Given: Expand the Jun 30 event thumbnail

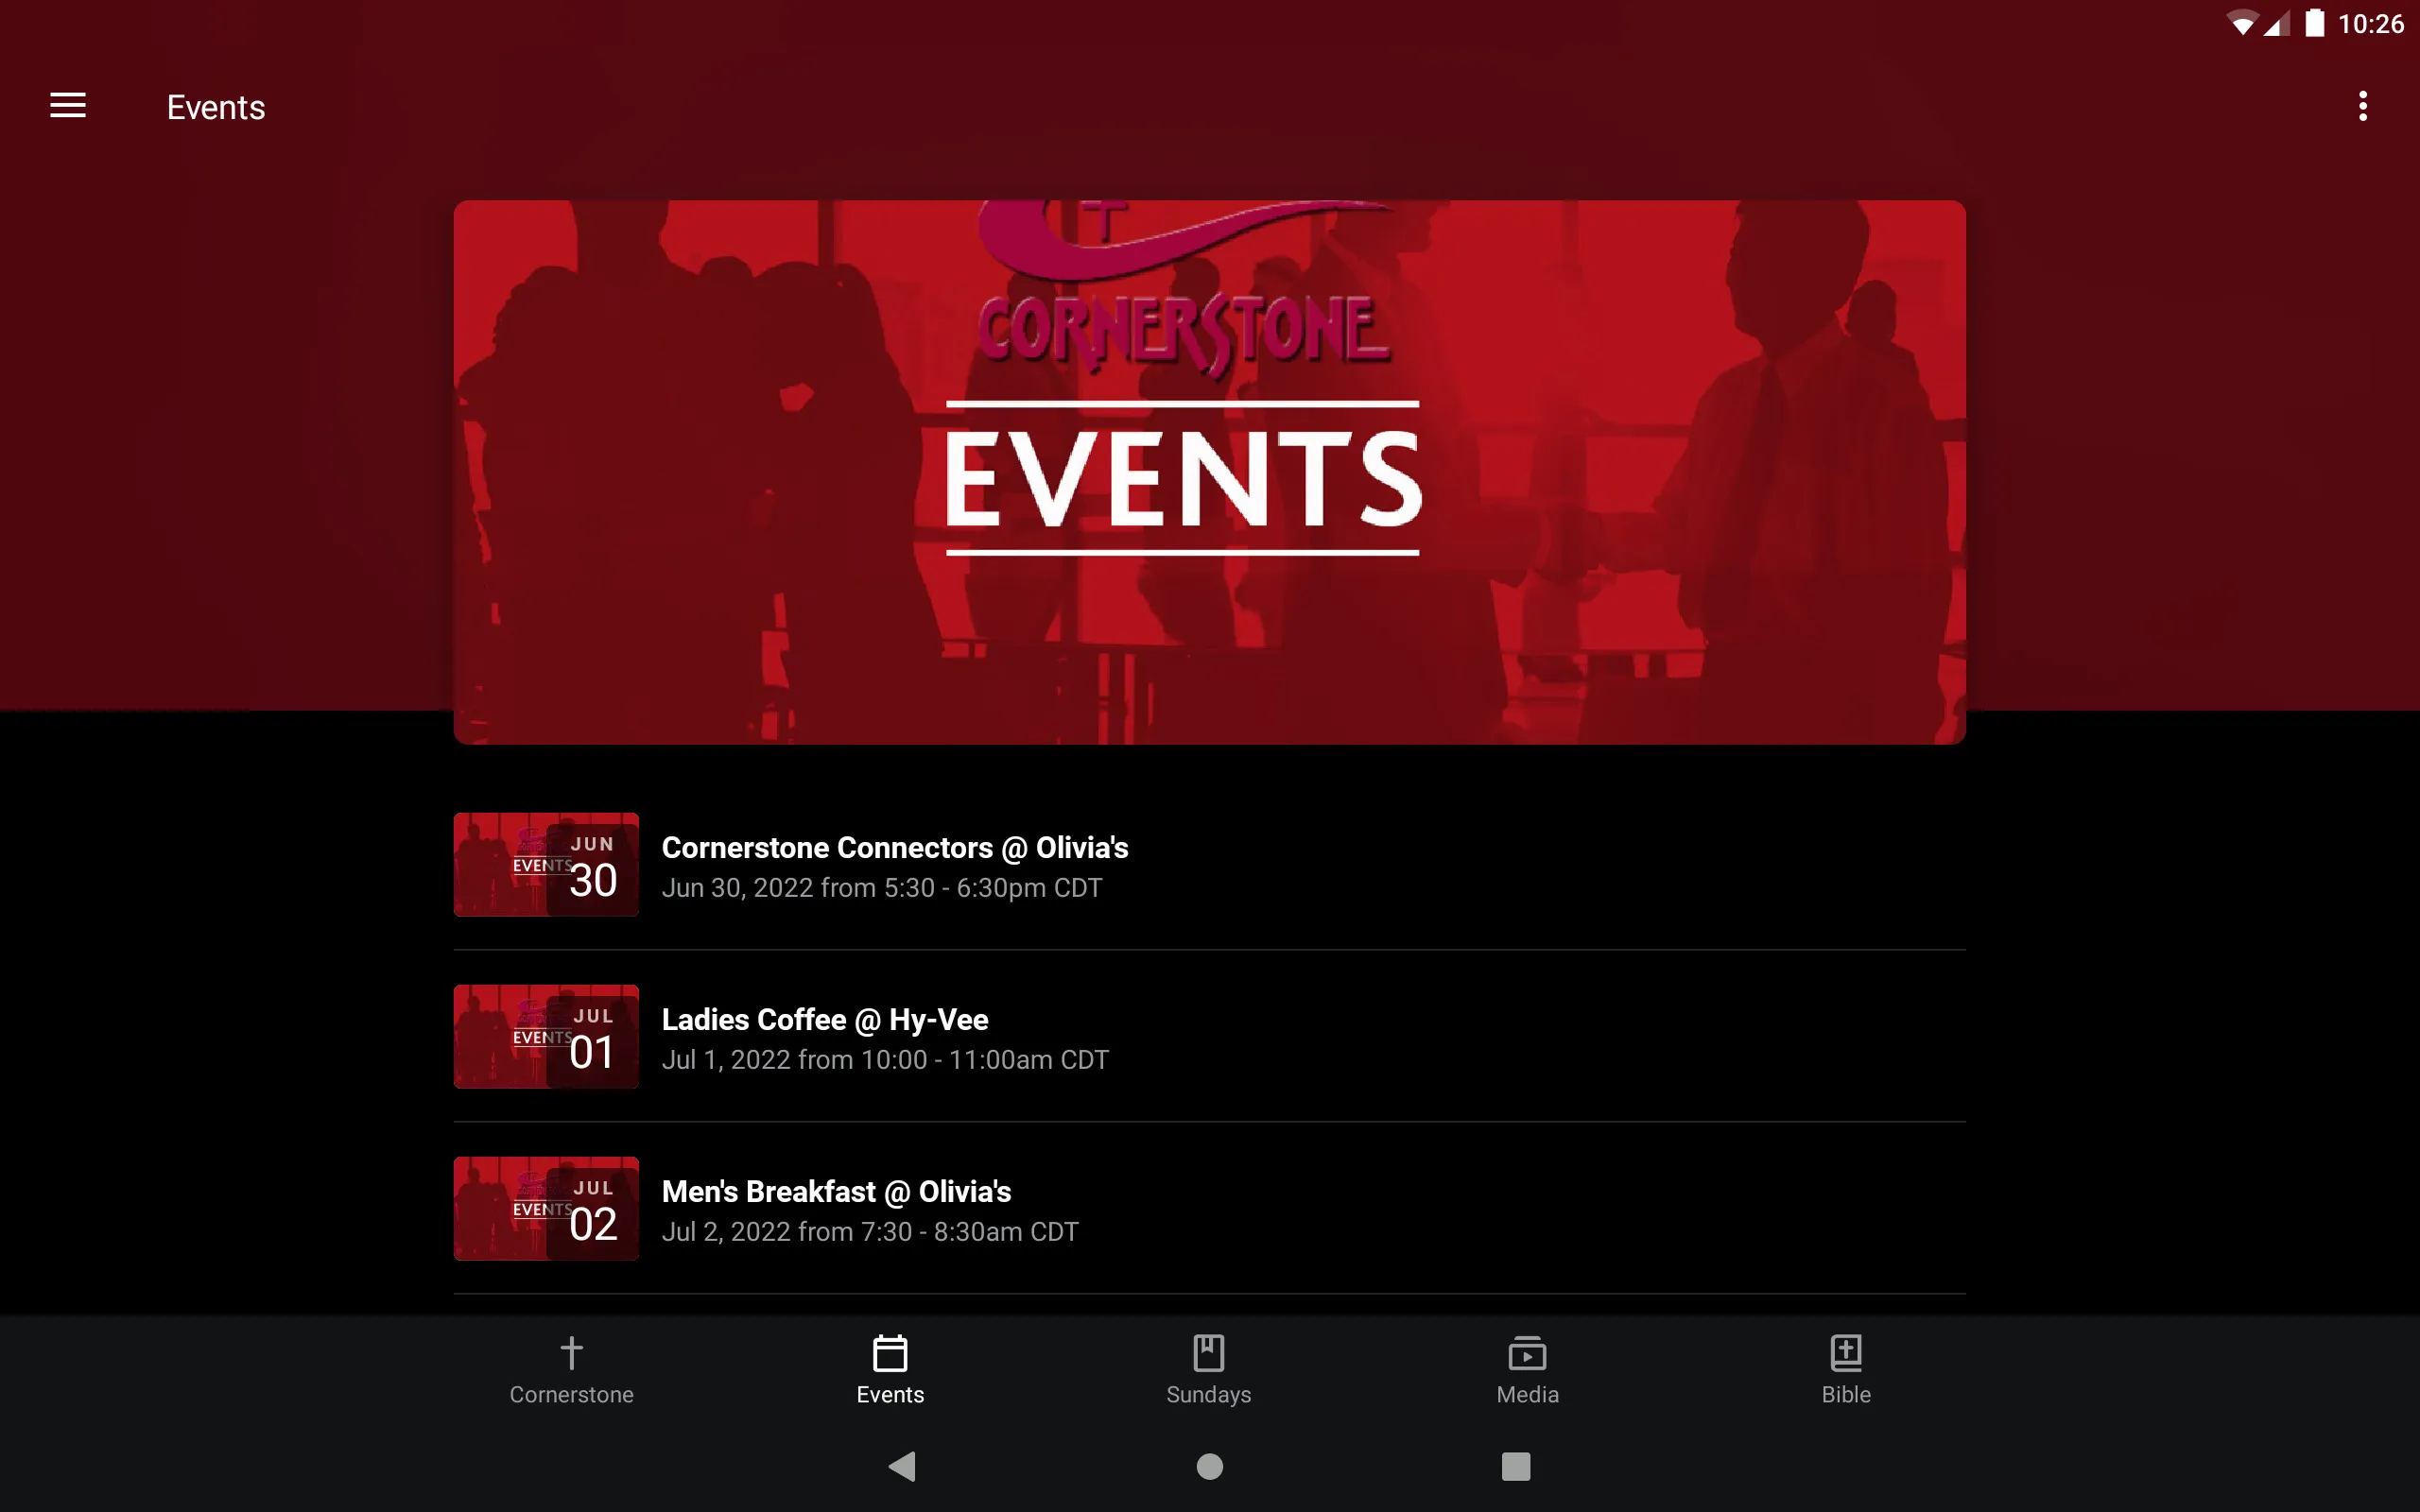Looking at the screenshot, I should click(x=544, y=864).
